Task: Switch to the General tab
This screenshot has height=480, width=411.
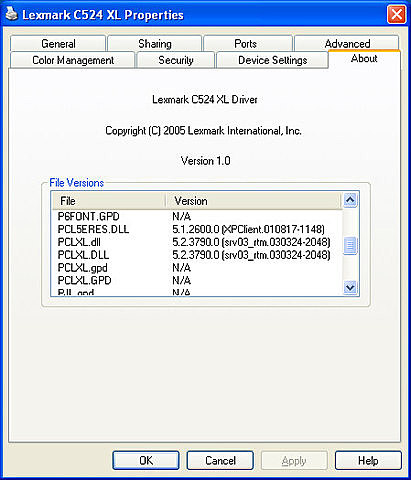Action: (58, 44)
